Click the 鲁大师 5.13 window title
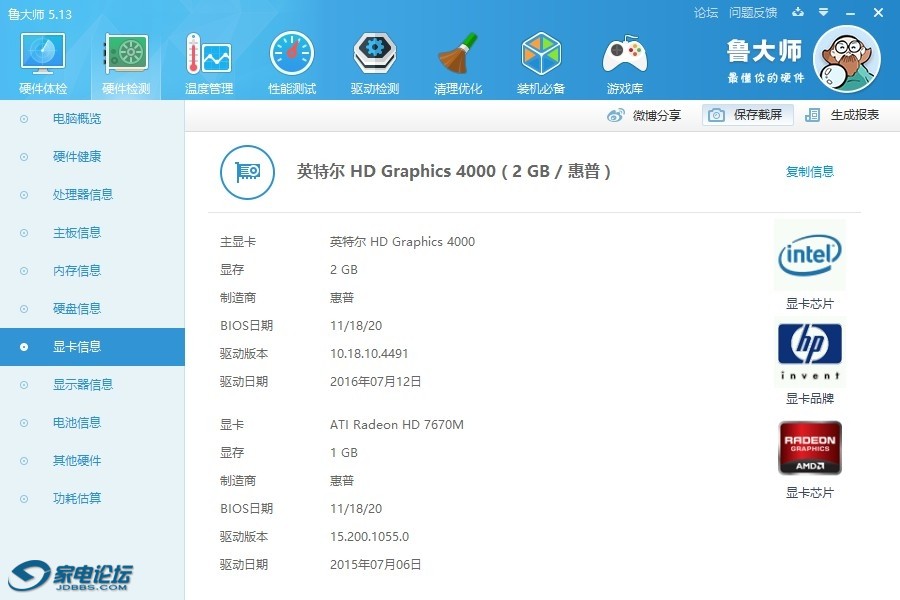Screen dimensions: 900x600 coord(40,14)
